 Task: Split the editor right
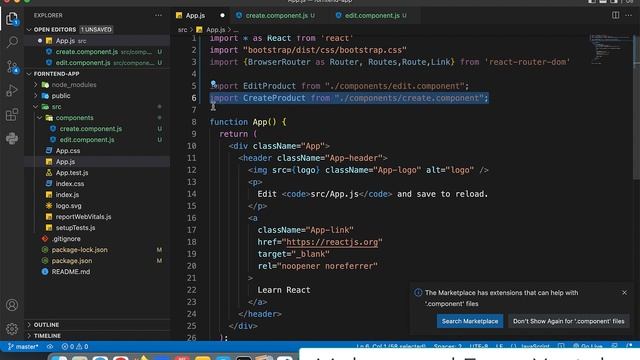616,15
